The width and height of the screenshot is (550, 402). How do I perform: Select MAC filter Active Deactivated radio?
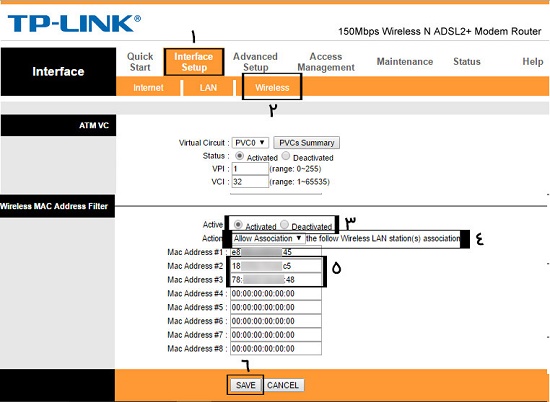[284, 224]
